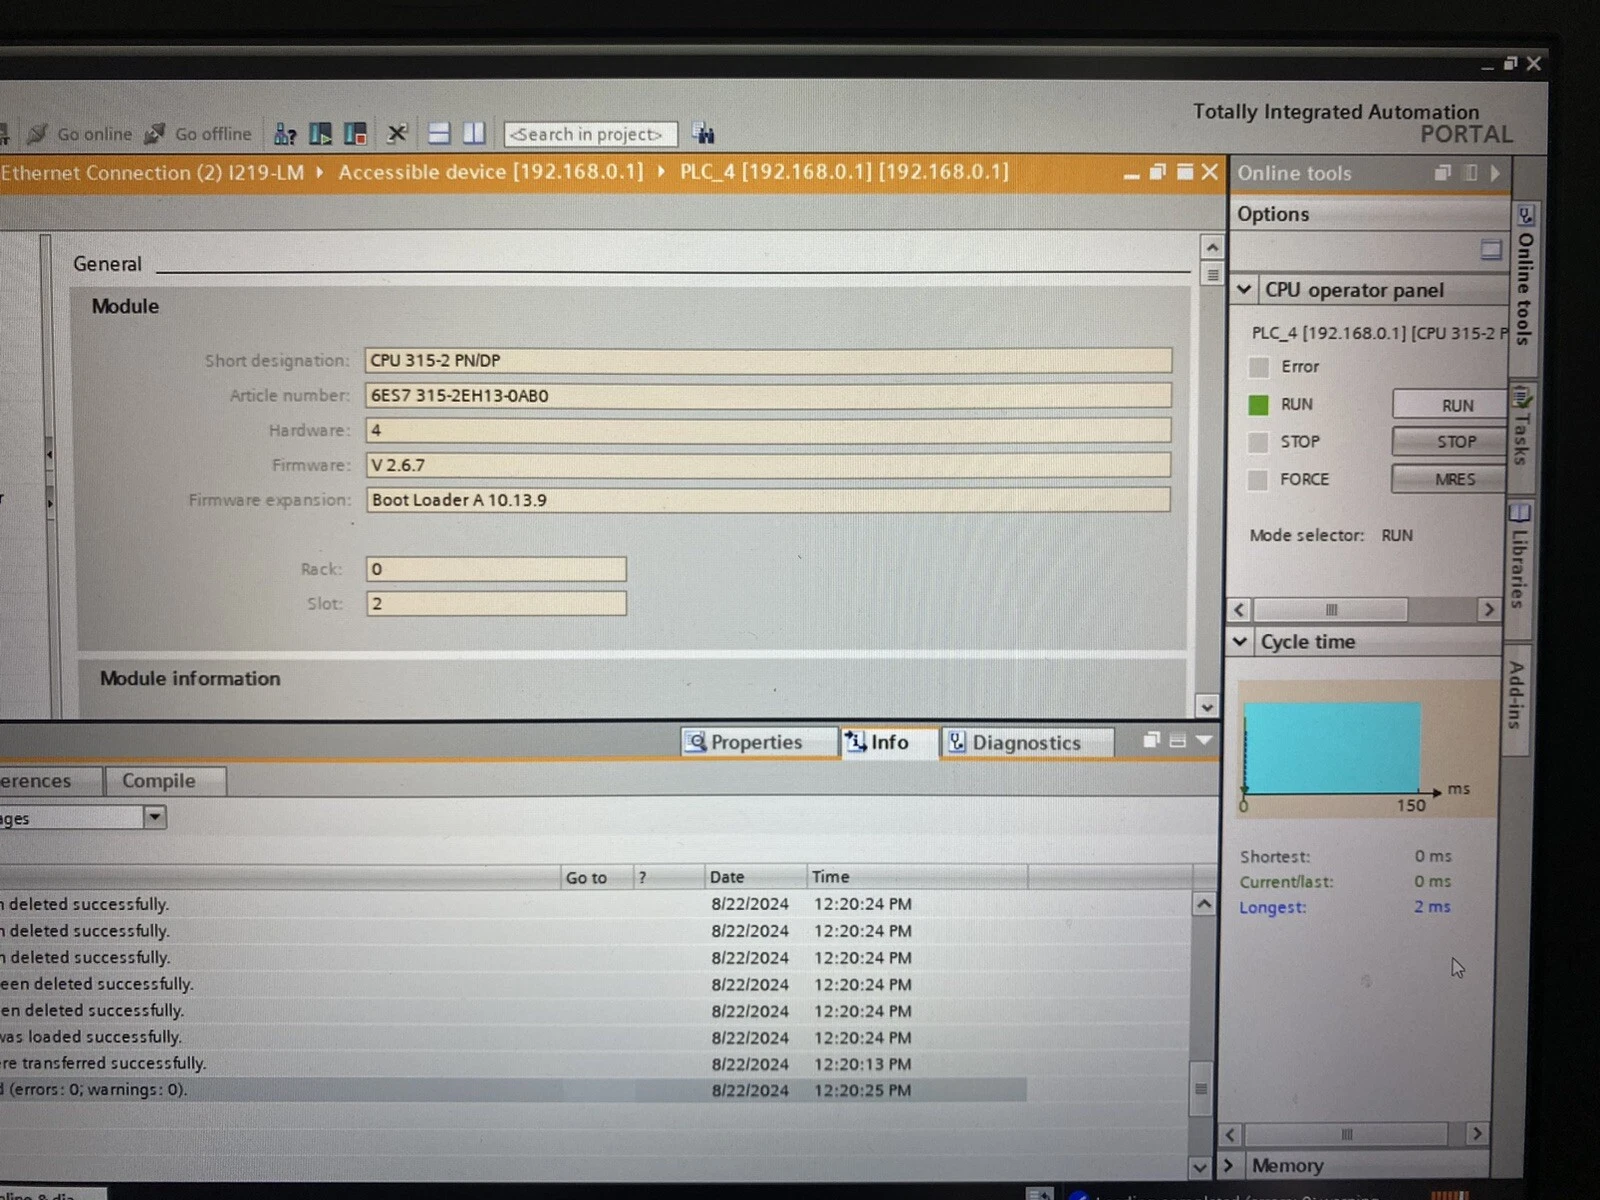Image resolution: width=1600 pixels, height=1200 pixels.
Task: Click the cross-reference X toolbar icon
Action: point(397,134)
